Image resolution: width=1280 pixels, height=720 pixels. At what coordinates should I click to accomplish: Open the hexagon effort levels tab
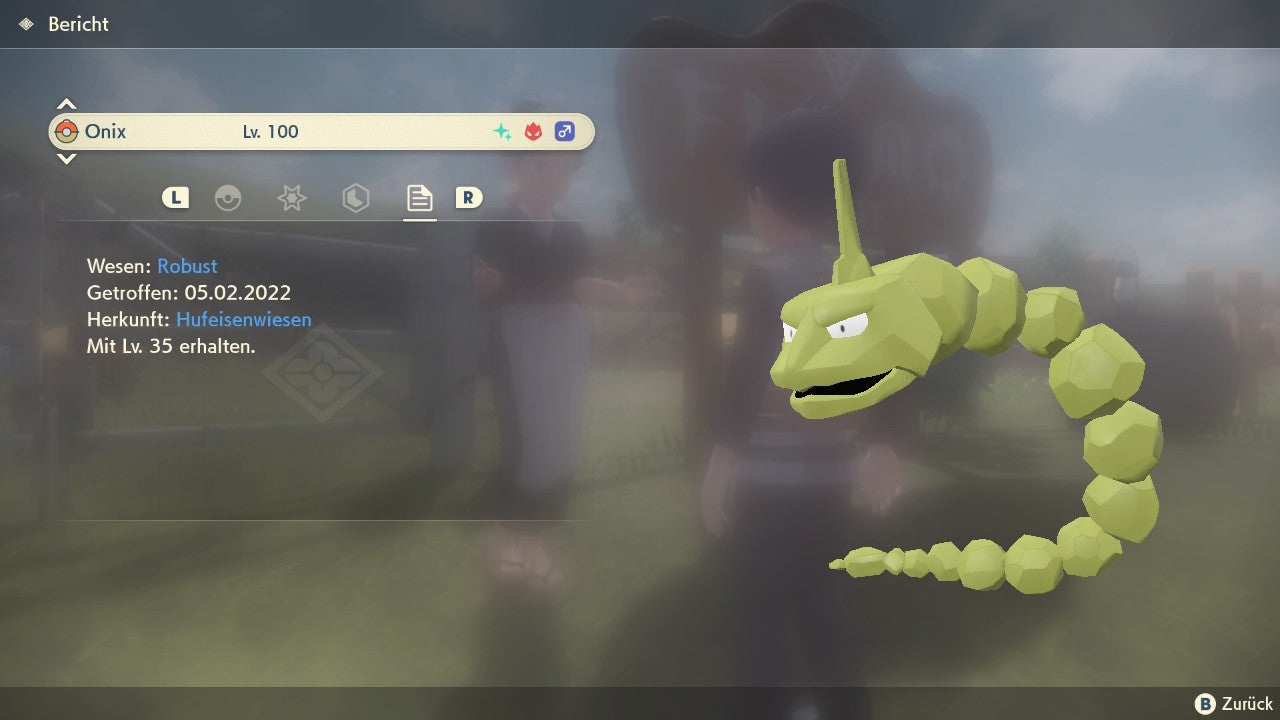pos(355,198)
